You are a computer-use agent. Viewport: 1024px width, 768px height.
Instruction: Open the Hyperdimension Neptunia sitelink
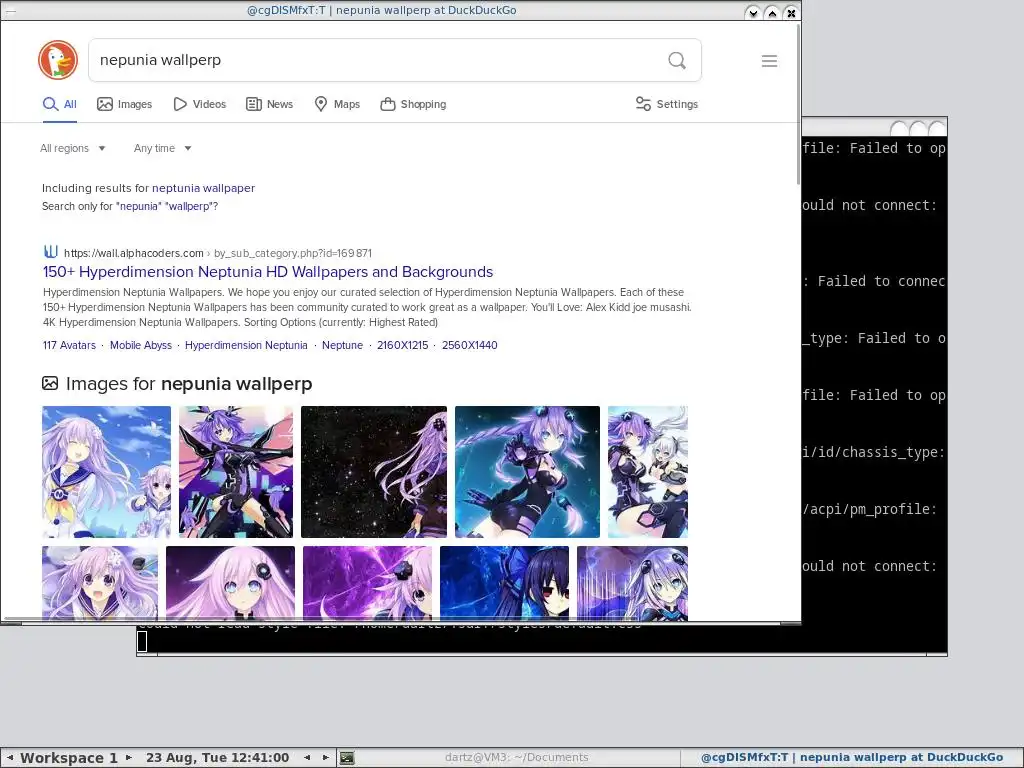pos(246,345)
